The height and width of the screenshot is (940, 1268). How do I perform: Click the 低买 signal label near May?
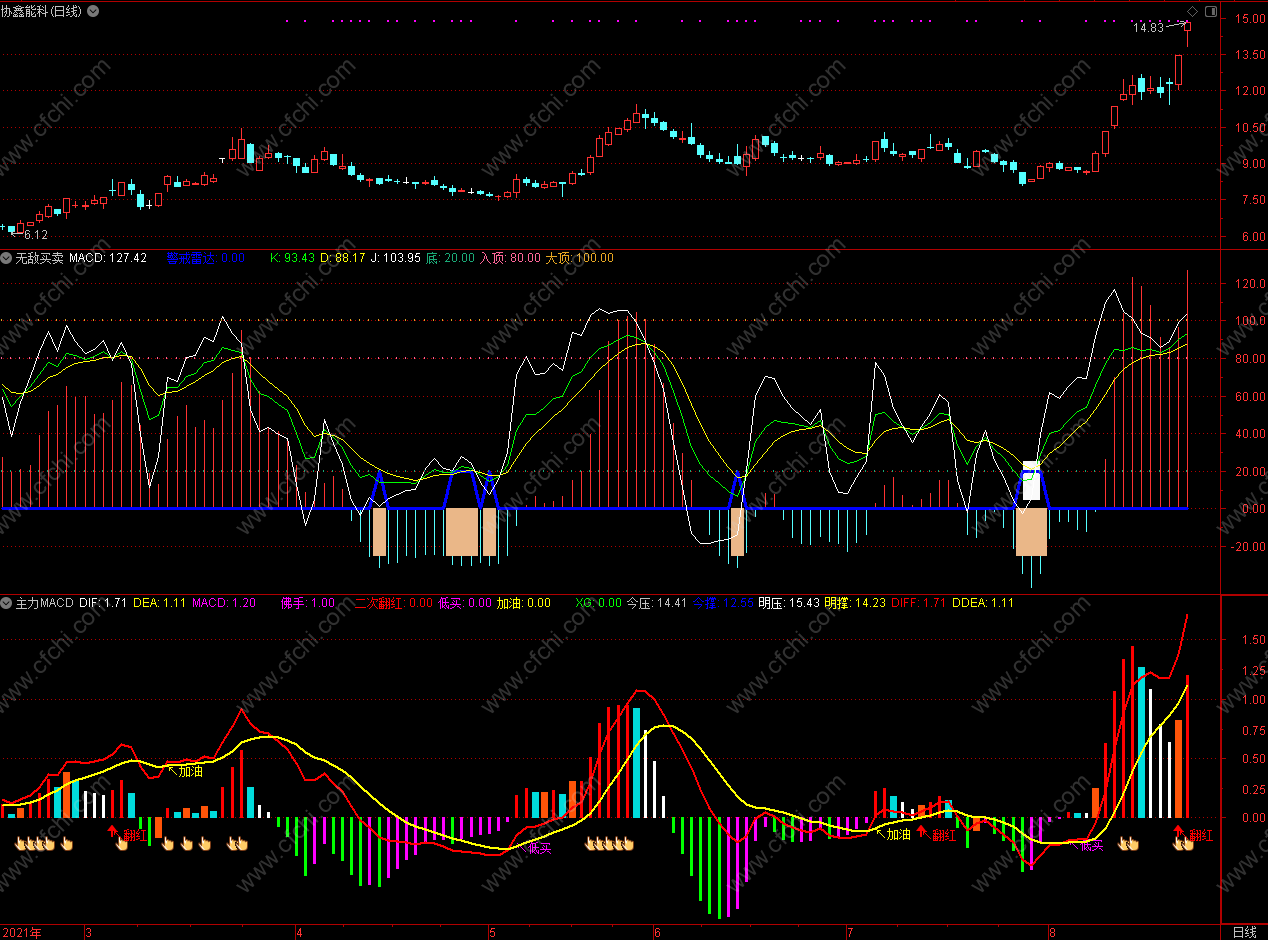tap(540, 848)
